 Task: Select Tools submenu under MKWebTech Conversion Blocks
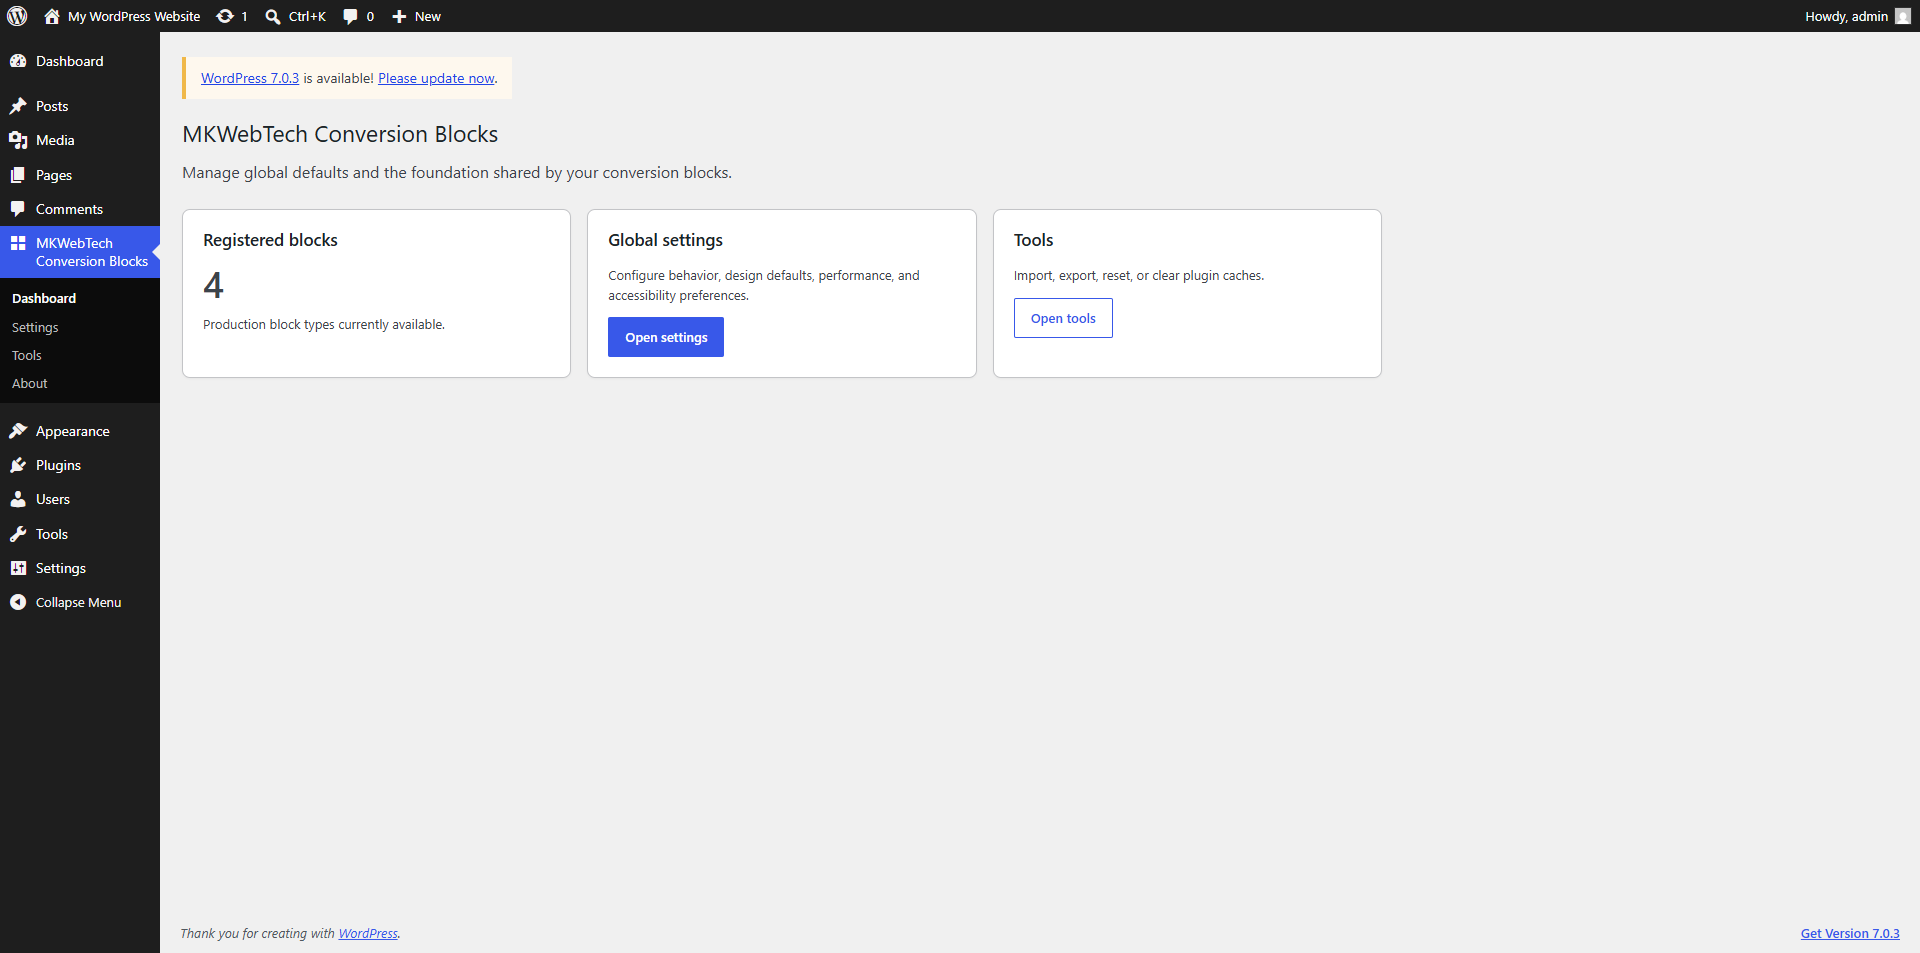point(27,355)
